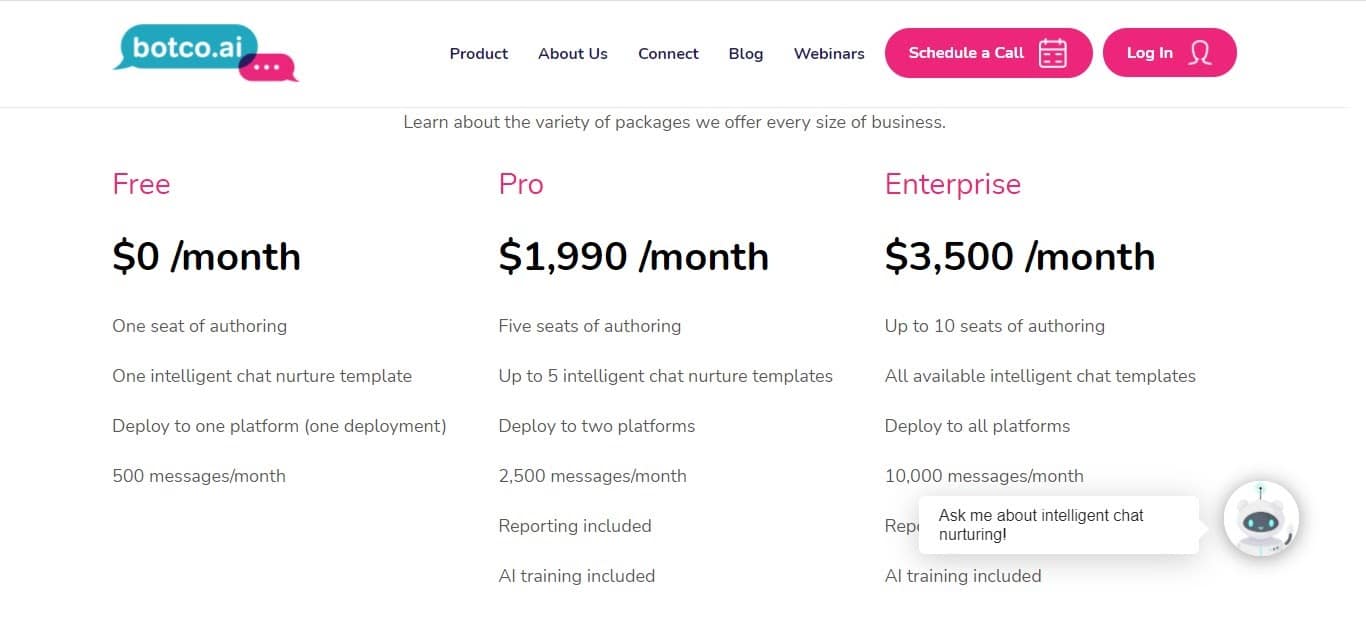Select the Enterprise plan heading
The image size is (1366, 623).
pos(953,184)
